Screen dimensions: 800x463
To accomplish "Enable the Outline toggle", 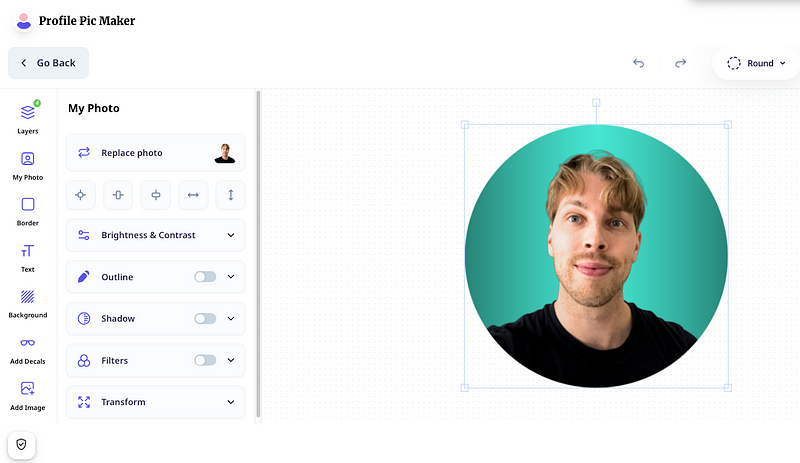I will pos(205,277).
